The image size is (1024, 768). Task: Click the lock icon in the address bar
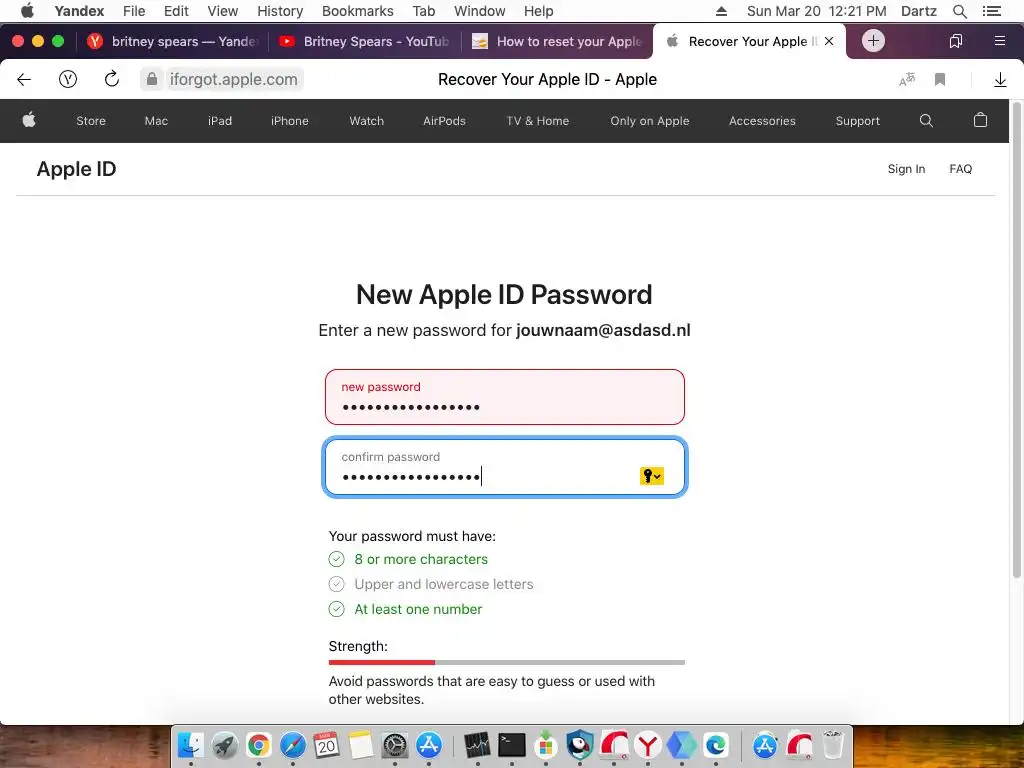click(x=152, y=79)
